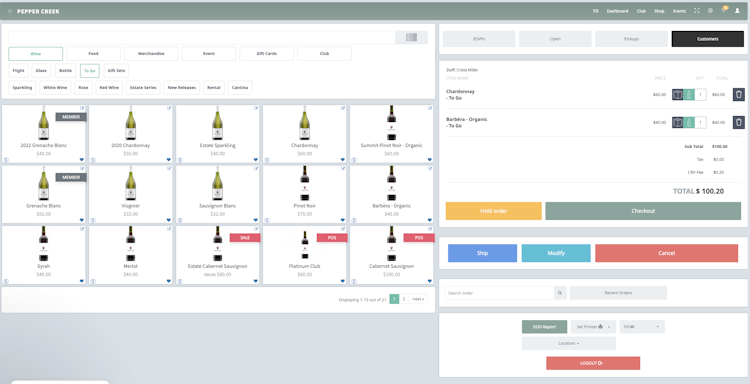
Task: Switch to the Pickups tab
Action: tap(631, 39)
